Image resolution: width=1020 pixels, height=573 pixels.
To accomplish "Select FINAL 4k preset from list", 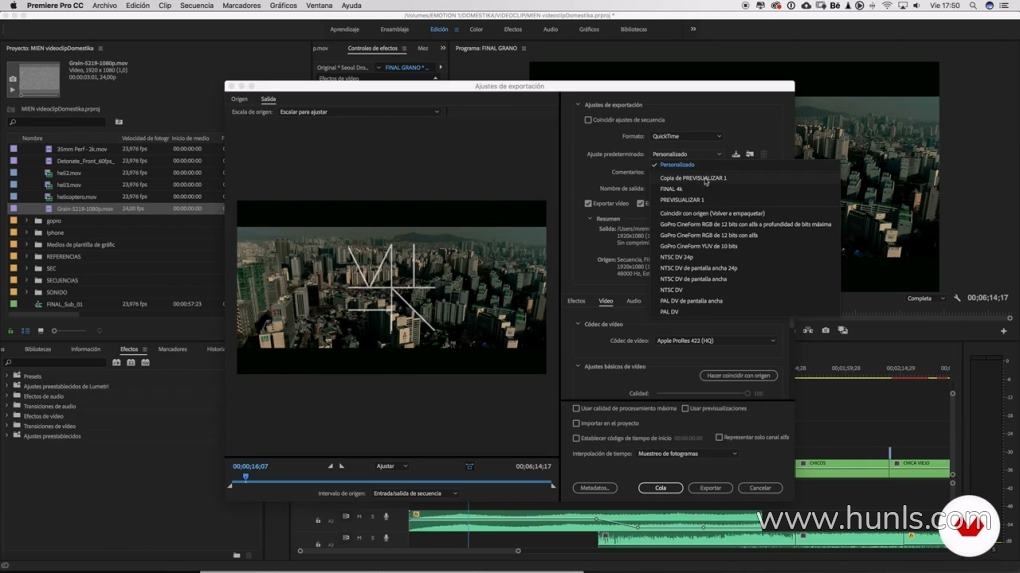I will point(671,189).
